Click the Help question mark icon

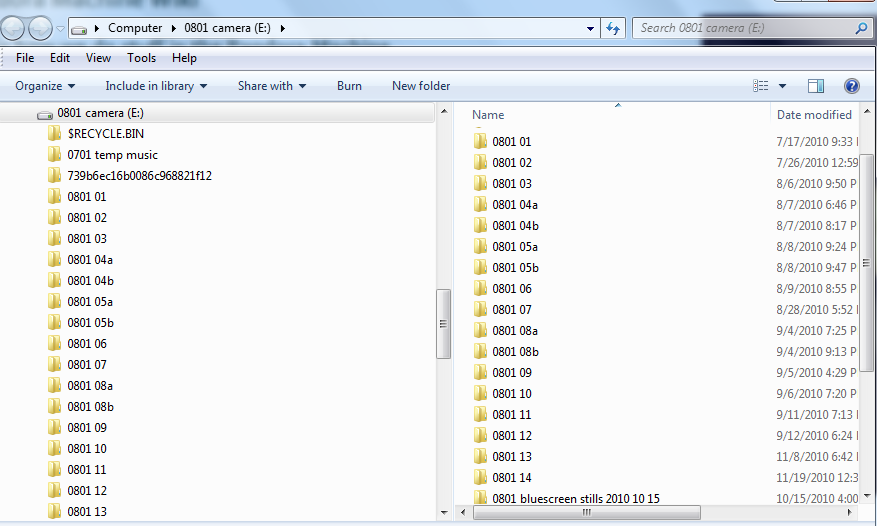[x=852, y=86]
